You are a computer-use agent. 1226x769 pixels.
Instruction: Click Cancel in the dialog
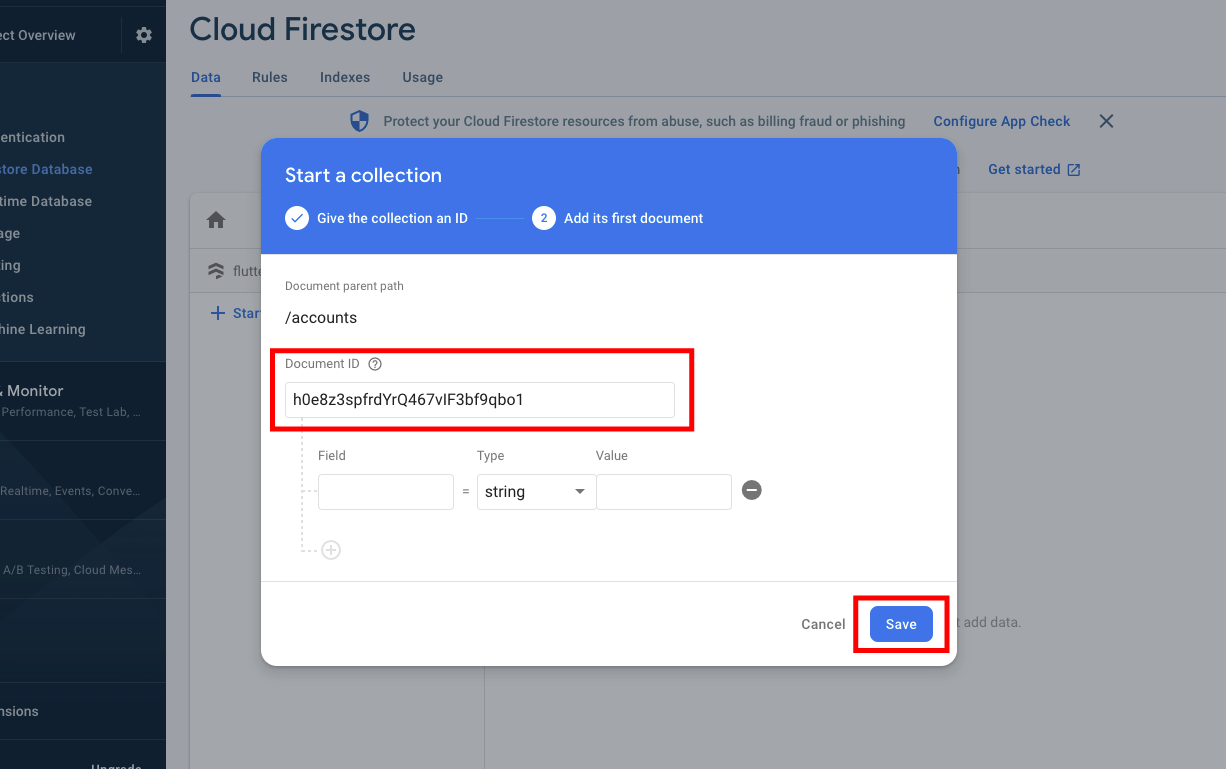coord(823,624)
